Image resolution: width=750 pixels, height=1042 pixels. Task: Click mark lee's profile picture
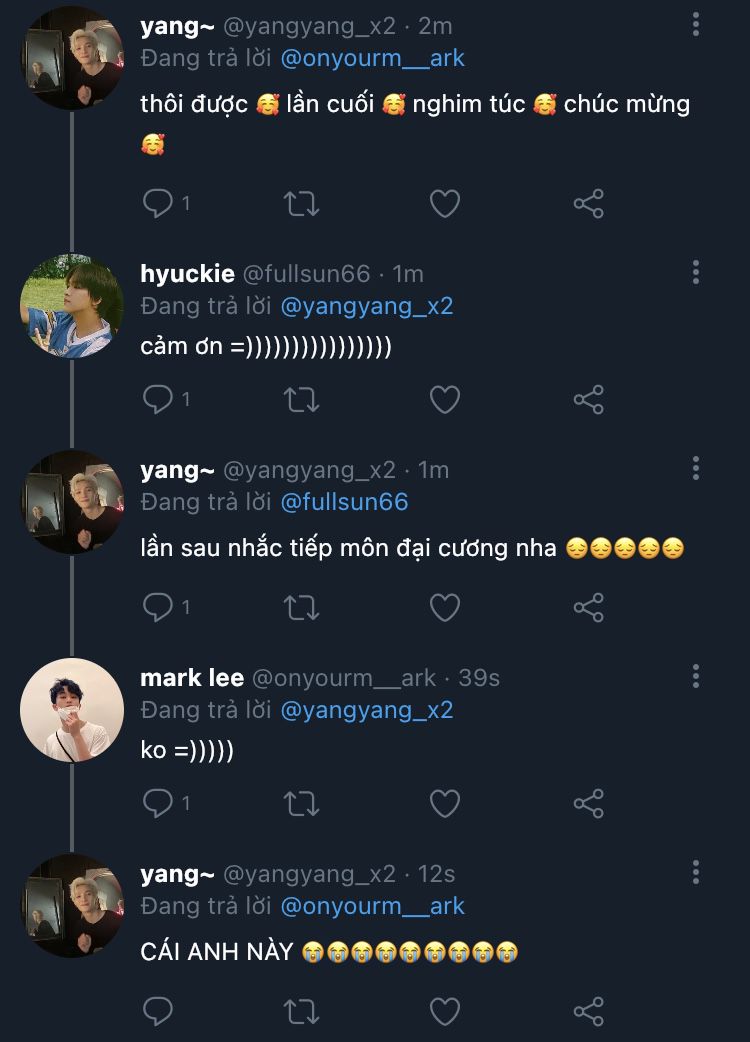(x=71, y=710)
